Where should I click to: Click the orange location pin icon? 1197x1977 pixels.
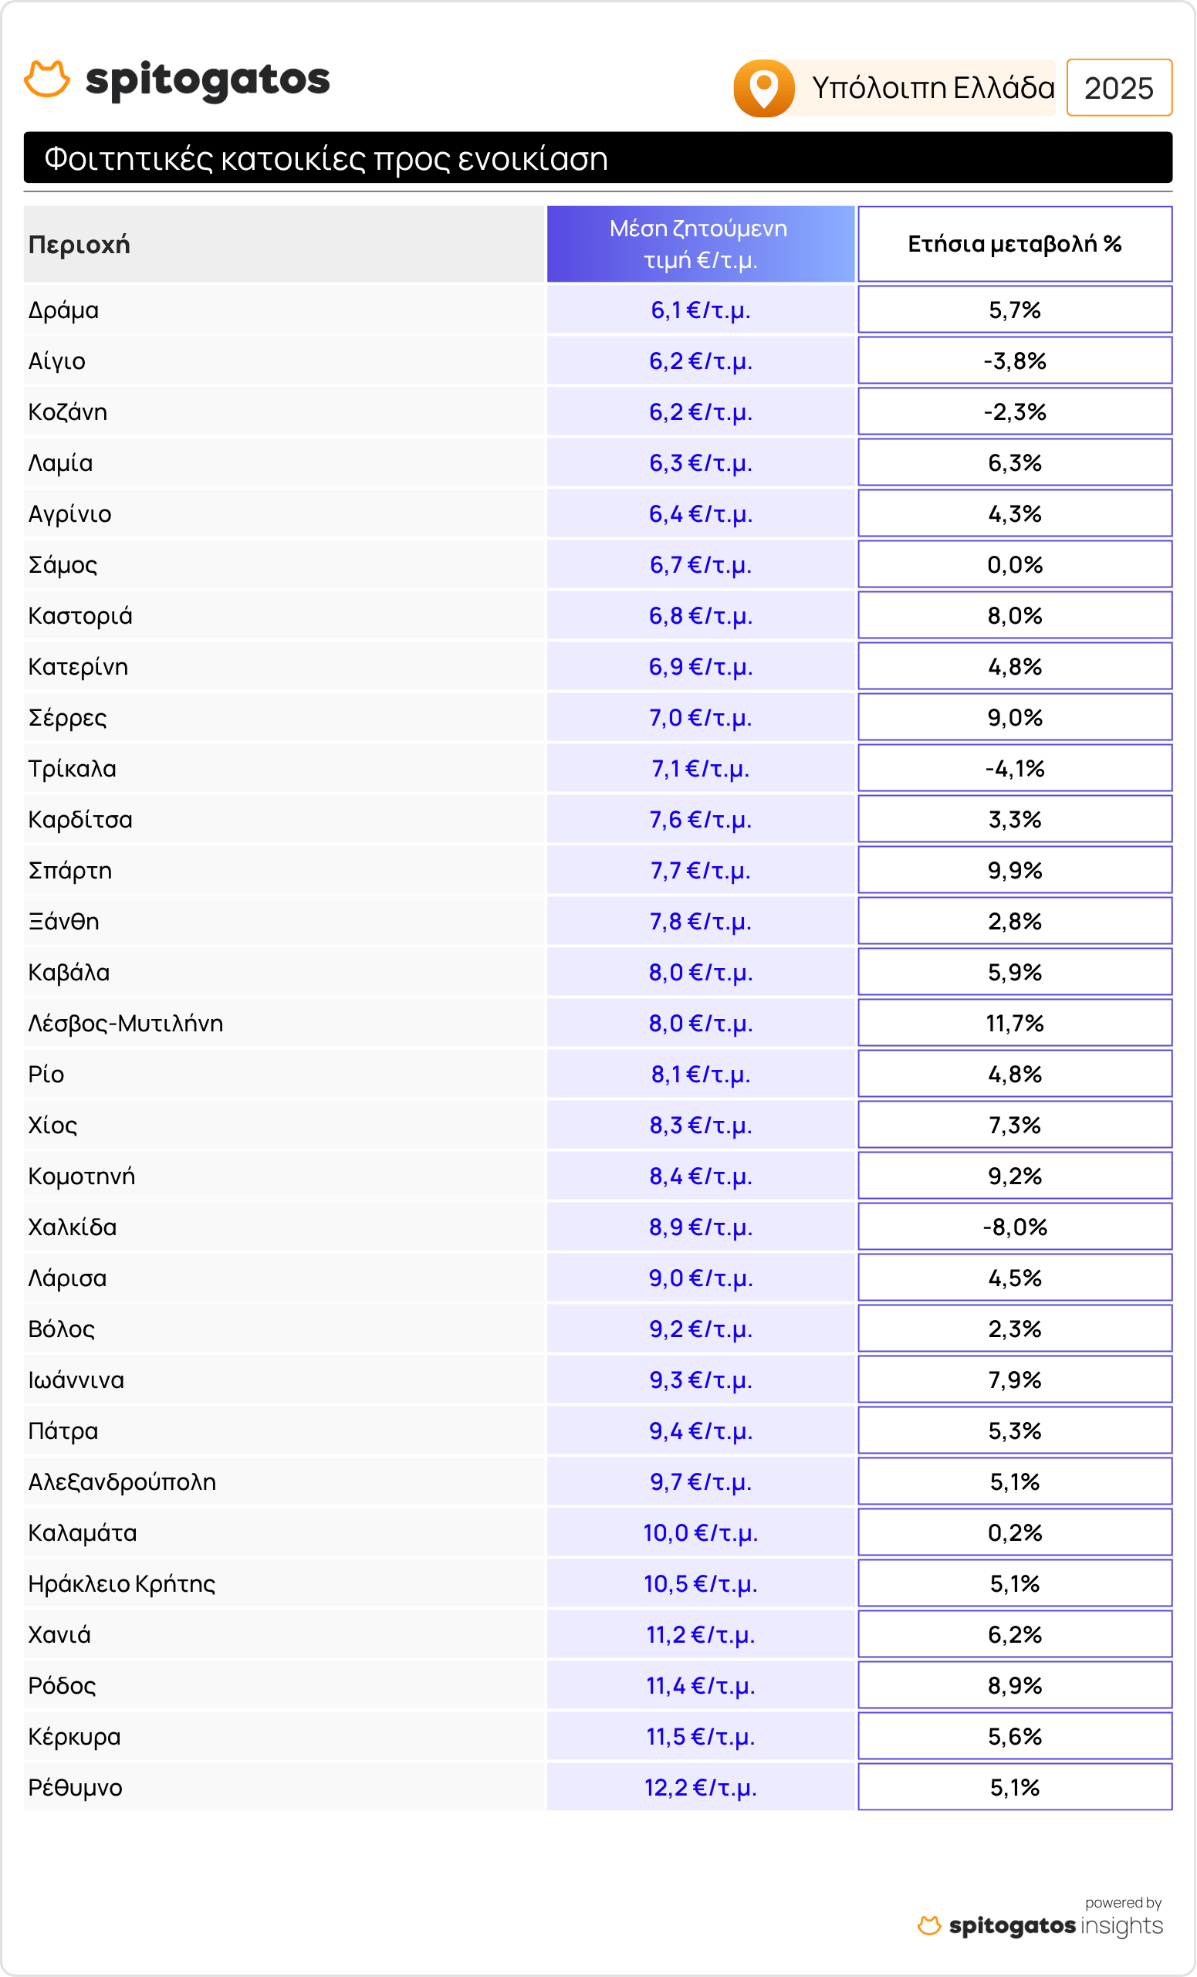tap(764, 88)
